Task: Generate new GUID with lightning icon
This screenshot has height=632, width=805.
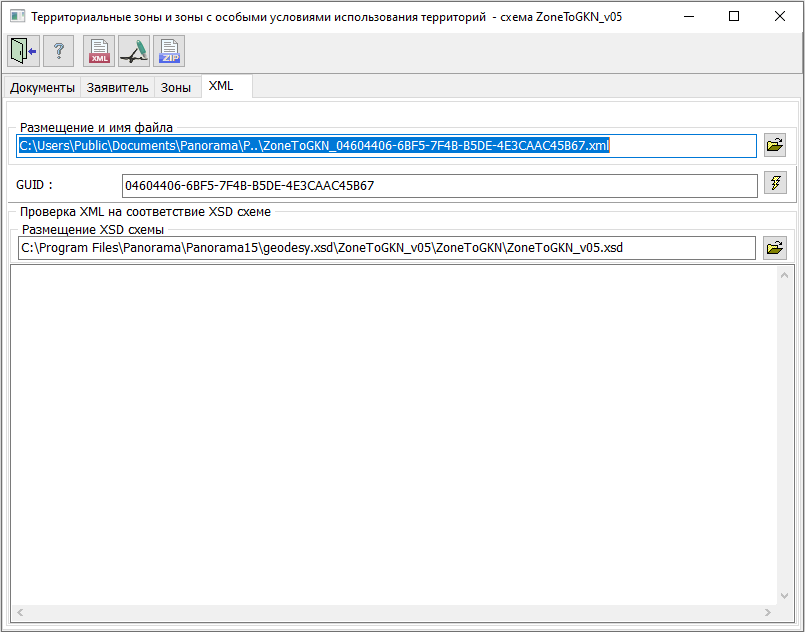Action: click(775, 183)
